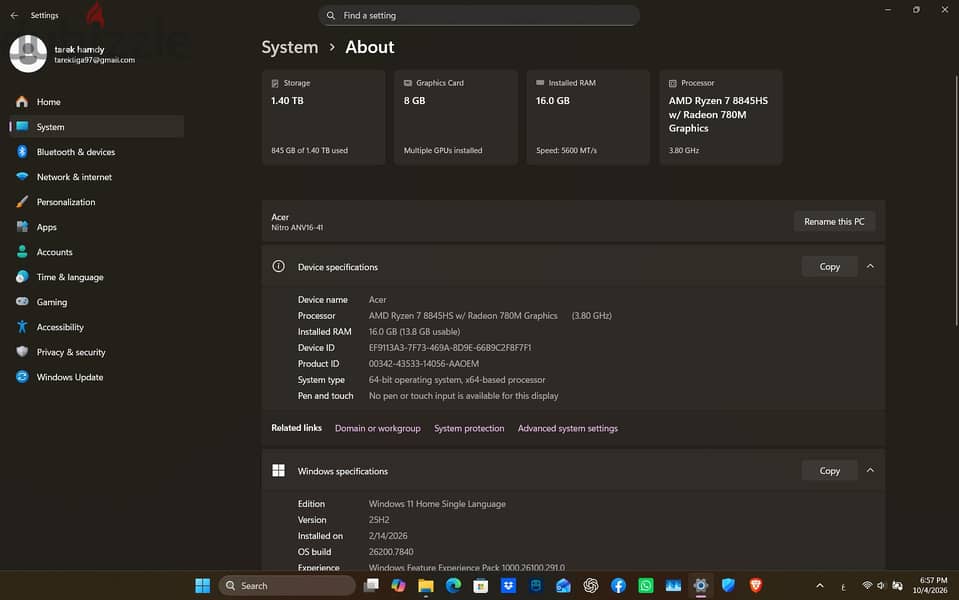The width and height of the screenshot is (959, 600).
Task: Click the back arrow in Settings
Action: [14, 15]
